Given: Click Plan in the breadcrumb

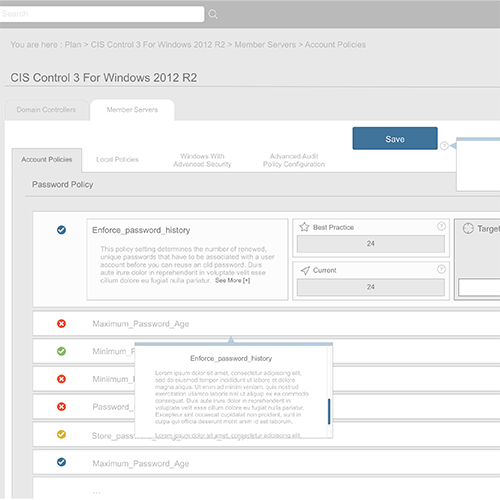Looking at the screenshot, I should [x=73, y=45].
